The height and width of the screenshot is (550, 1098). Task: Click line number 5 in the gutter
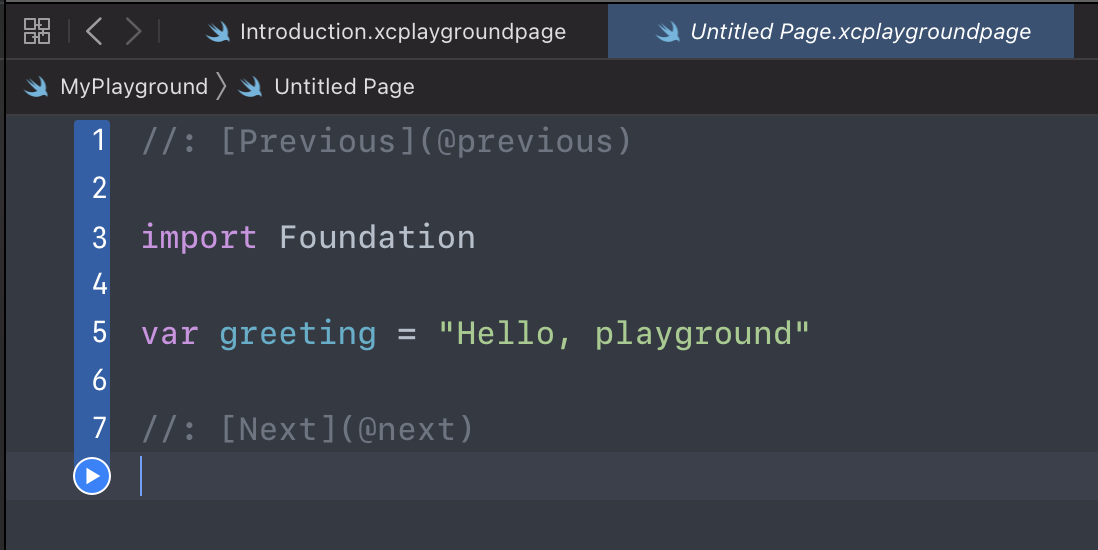pos(98,333)
